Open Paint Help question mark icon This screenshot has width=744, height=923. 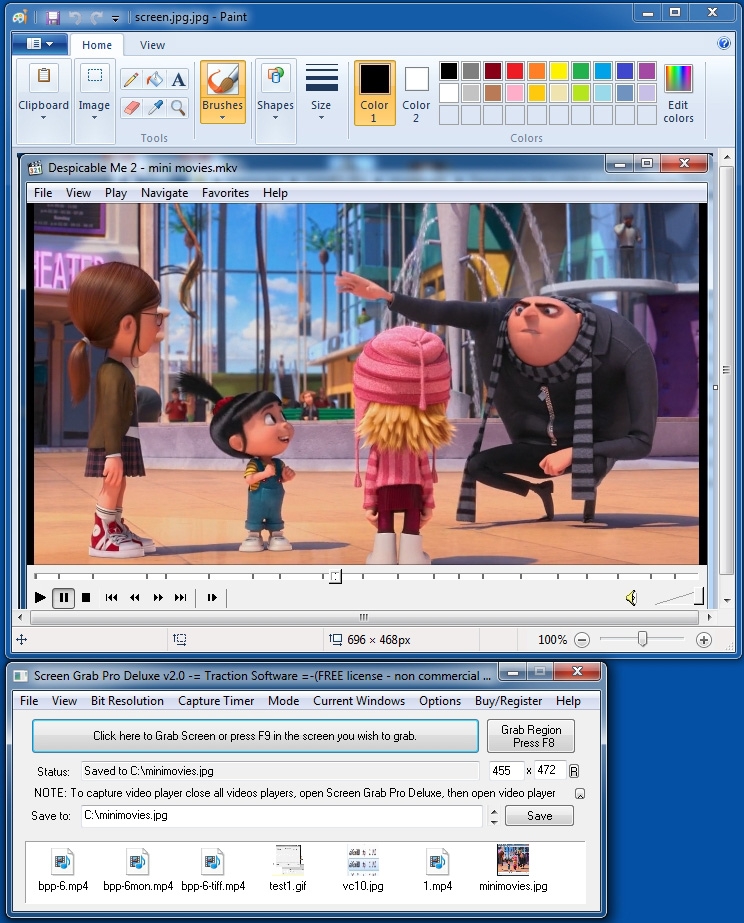(724, 43)
